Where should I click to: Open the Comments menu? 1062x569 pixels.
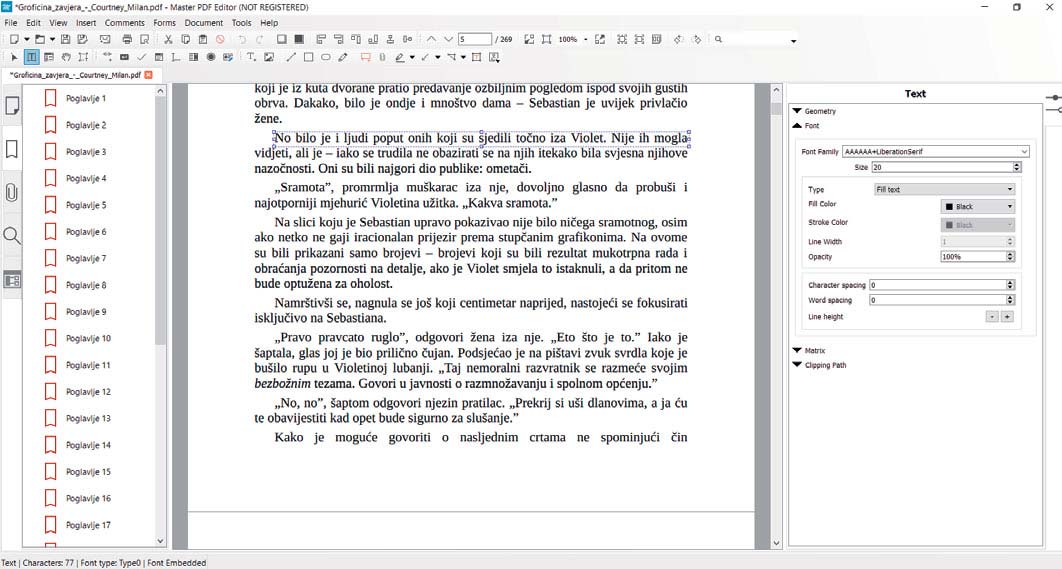click(125, 22)
